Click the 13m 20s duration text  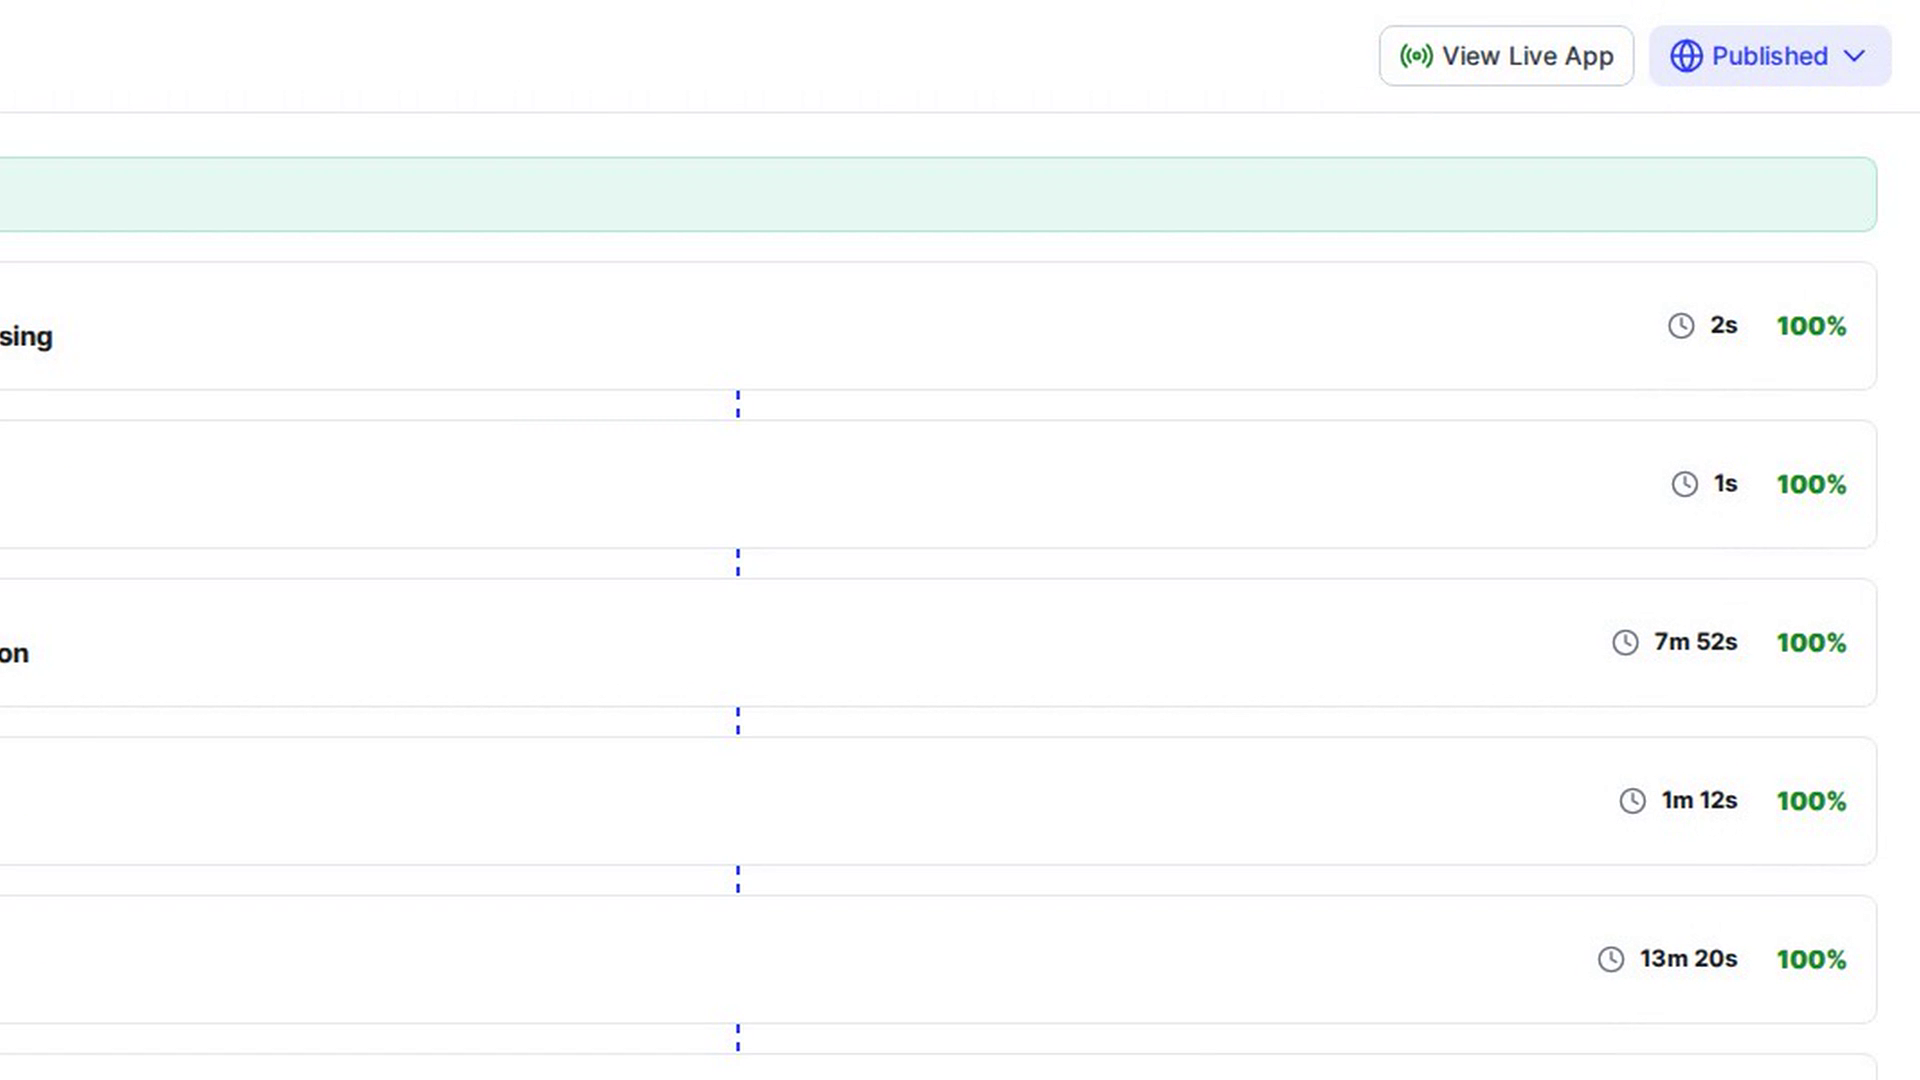pyautogui.click(x=1689, y=959)
